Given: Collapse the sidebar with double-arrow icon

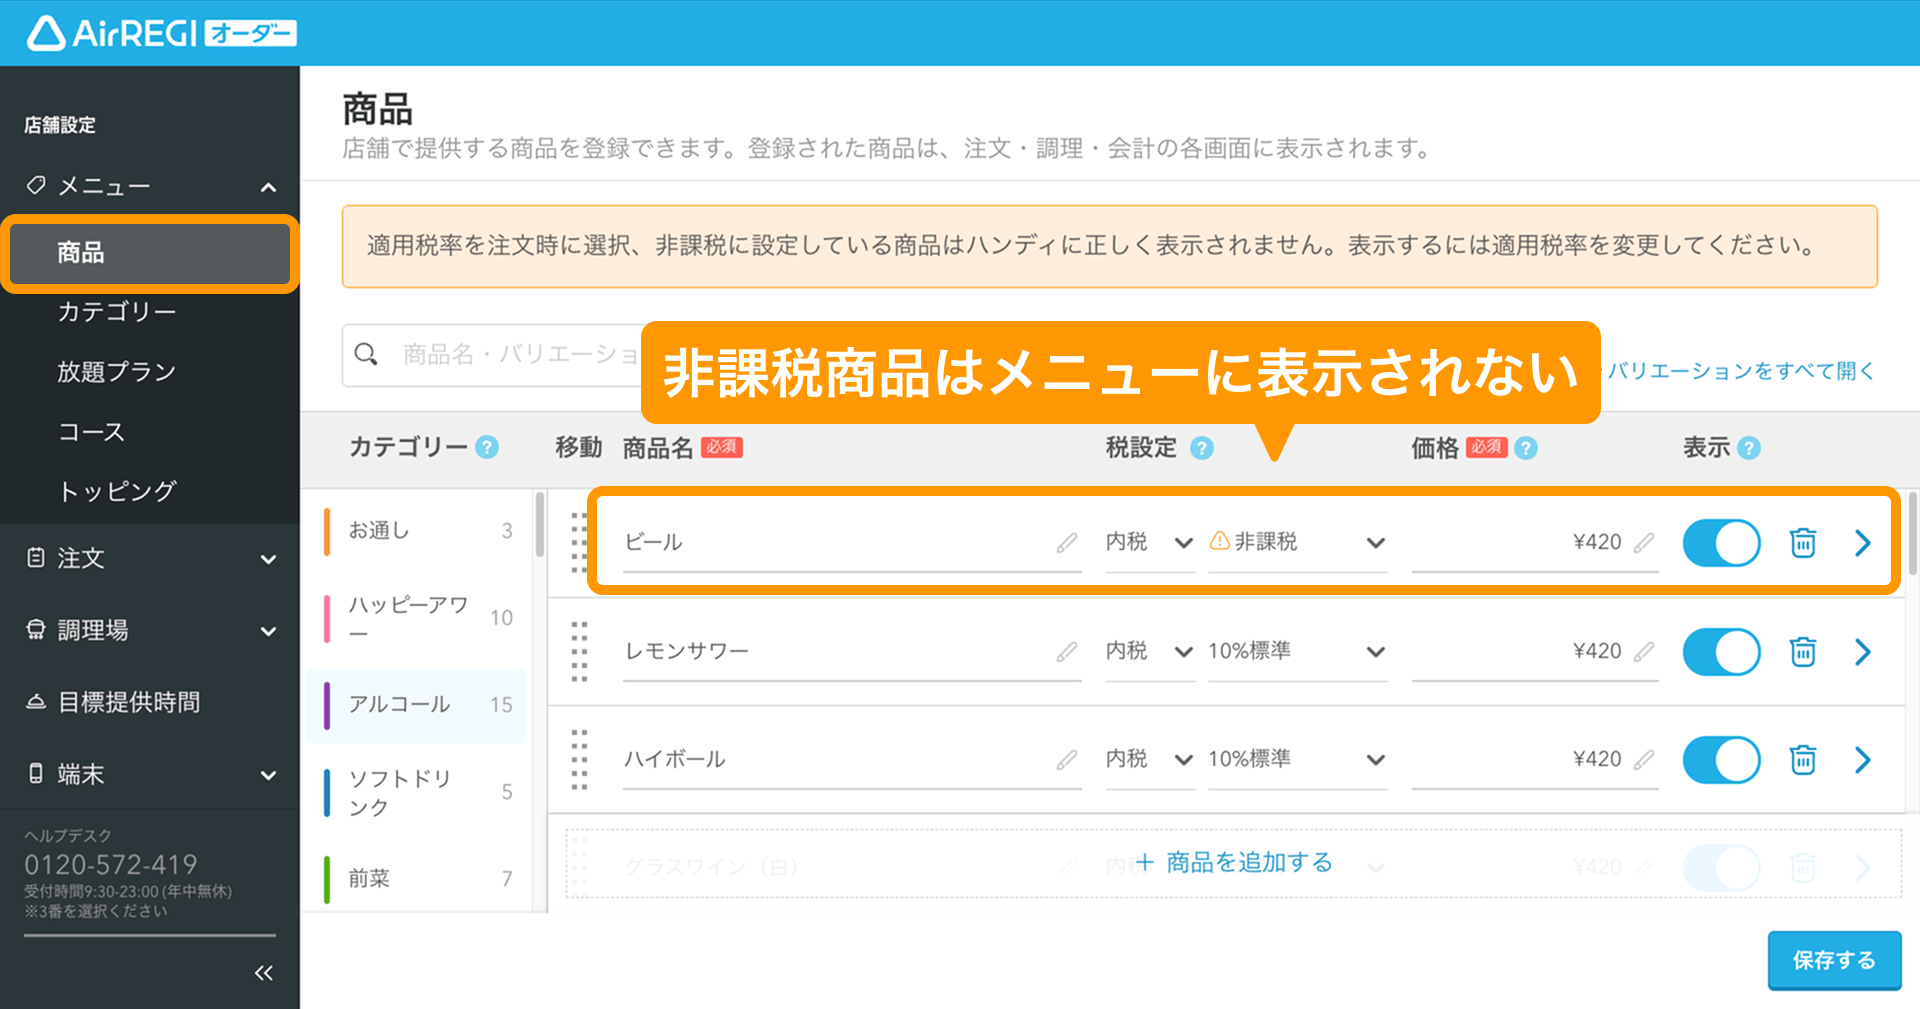Looking at the screenshot, I should click(264, 973).
